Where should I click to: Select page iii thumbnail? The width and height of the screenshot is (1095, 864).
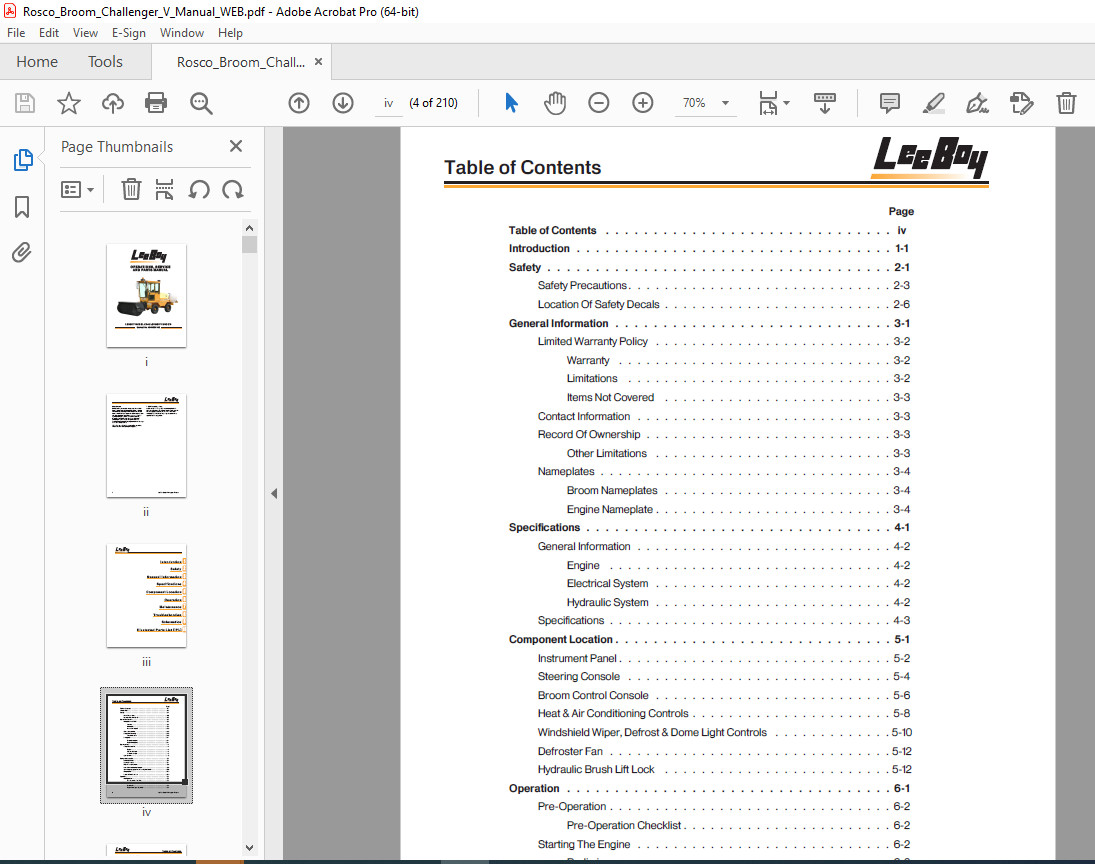[147, 596]
